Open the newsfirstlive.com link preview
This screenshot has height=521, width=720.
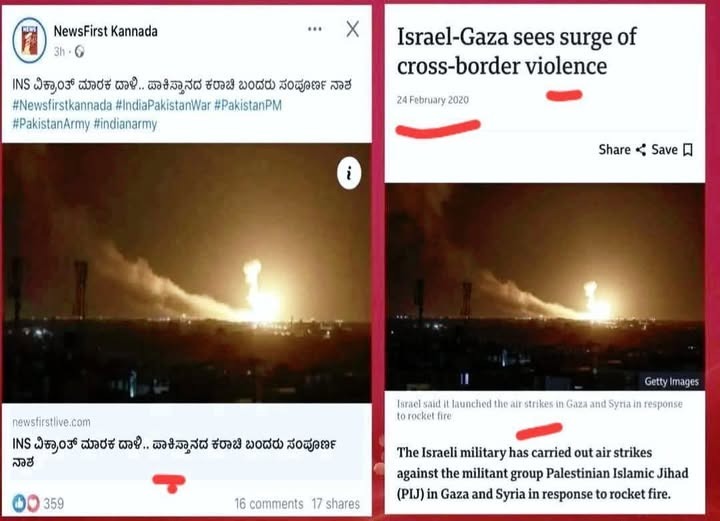pyautogui.click(x=187, y=442)
